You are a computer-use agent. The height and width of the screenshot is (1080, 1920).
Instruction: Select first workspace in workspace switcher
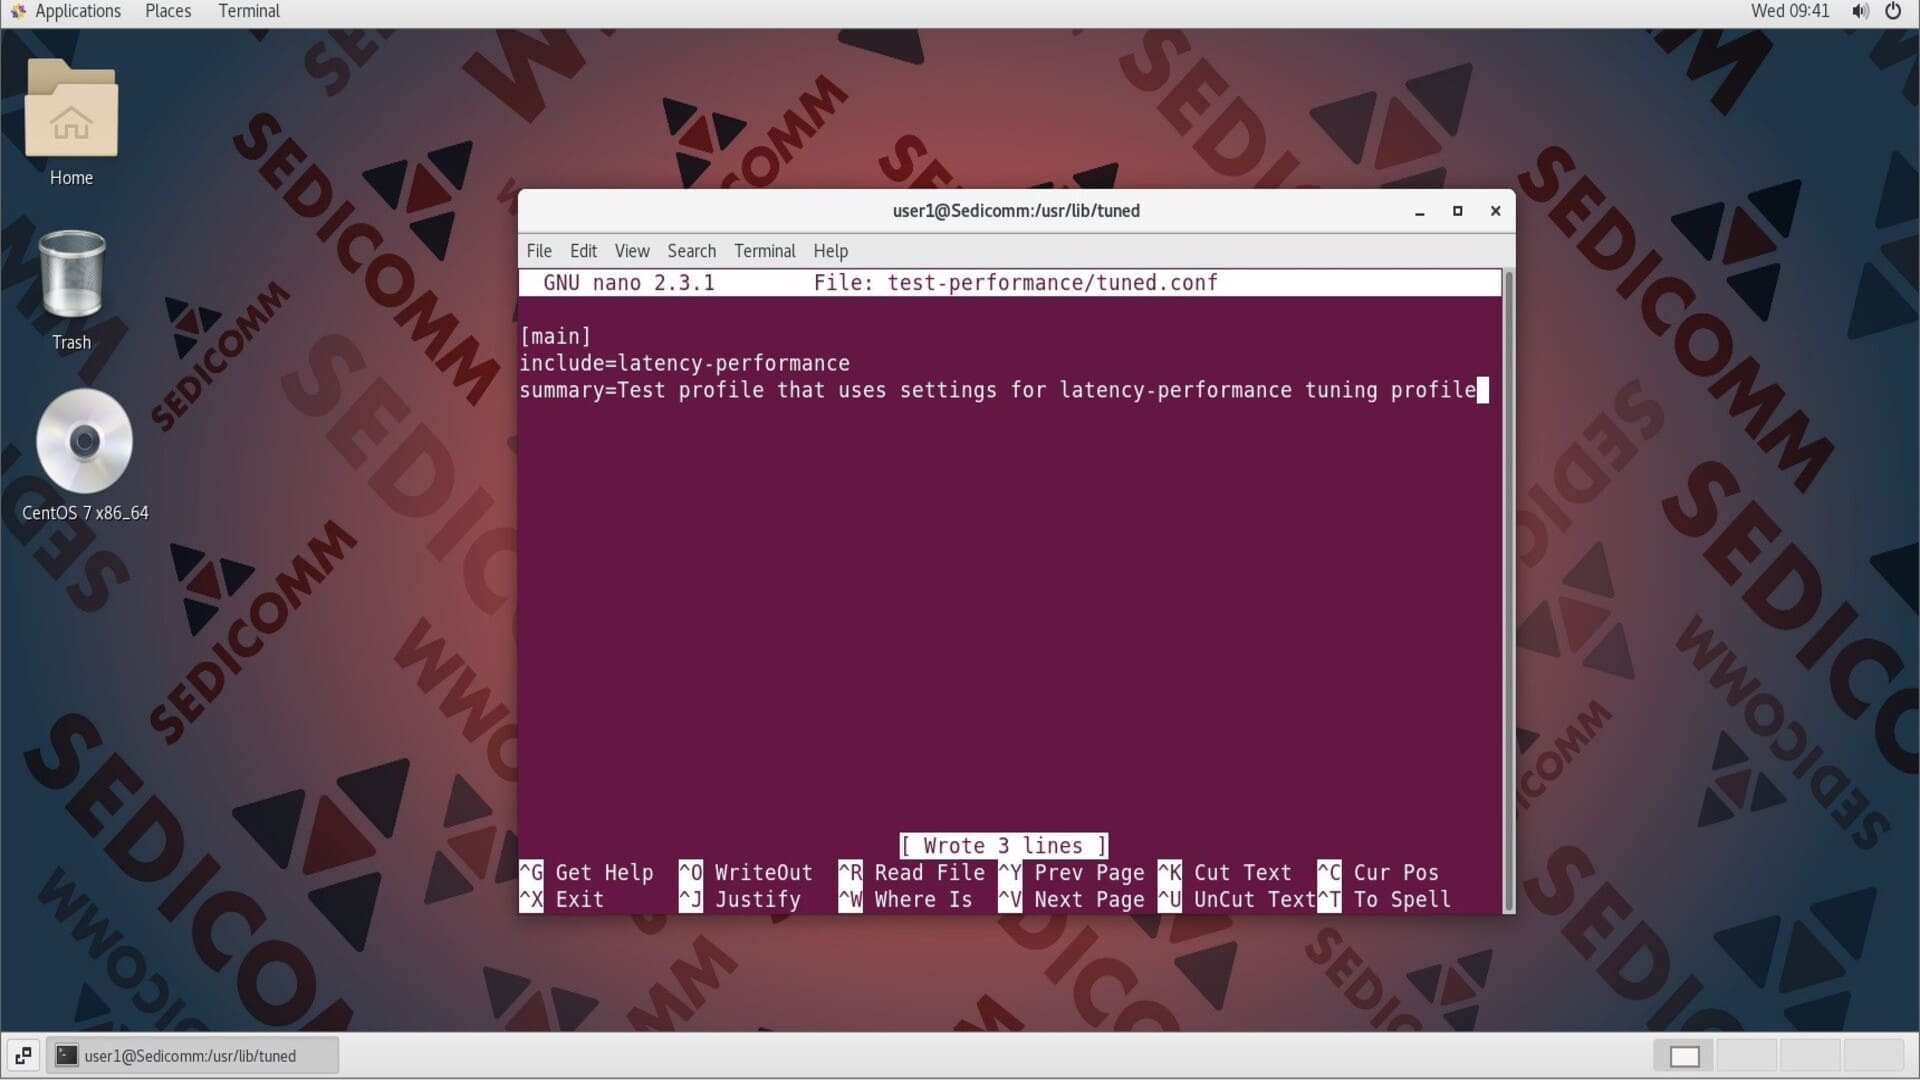(x=1684, y=1055)
